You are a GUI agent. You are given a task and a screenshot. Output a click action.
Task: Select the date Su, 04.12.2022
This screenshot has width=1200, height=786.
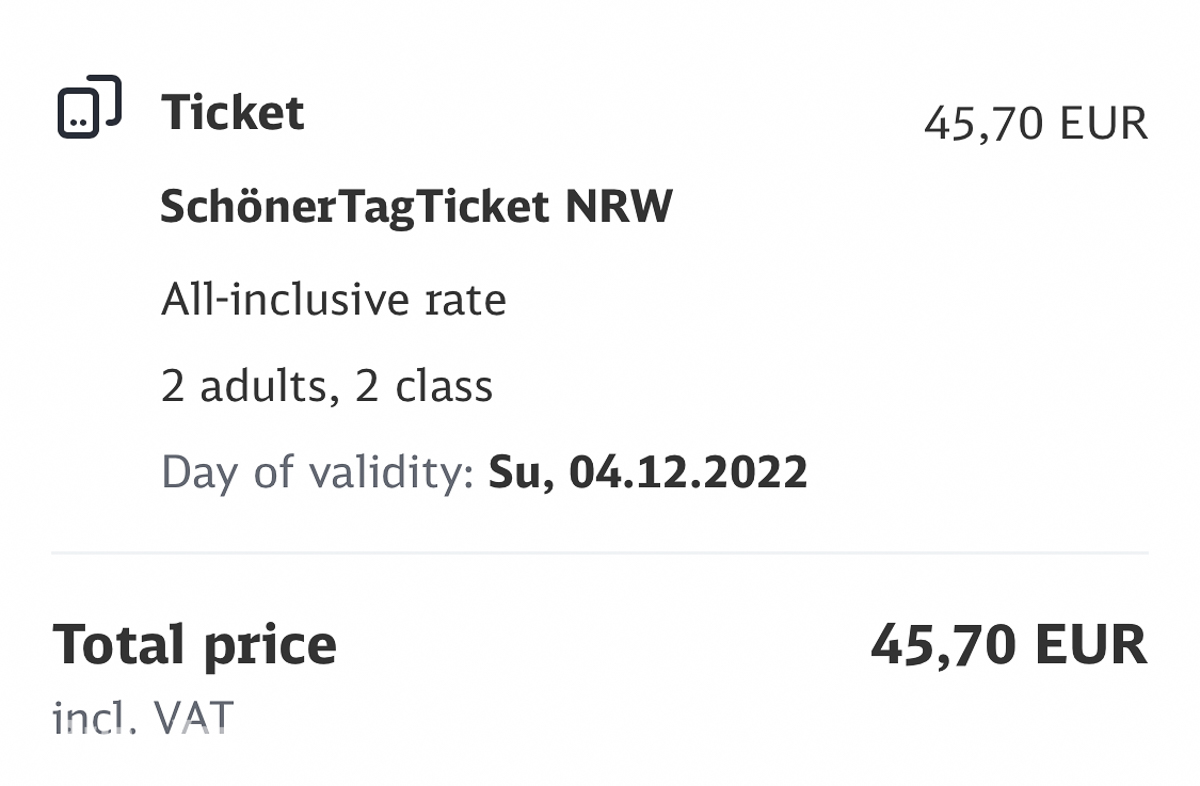[x=647, y=472]
